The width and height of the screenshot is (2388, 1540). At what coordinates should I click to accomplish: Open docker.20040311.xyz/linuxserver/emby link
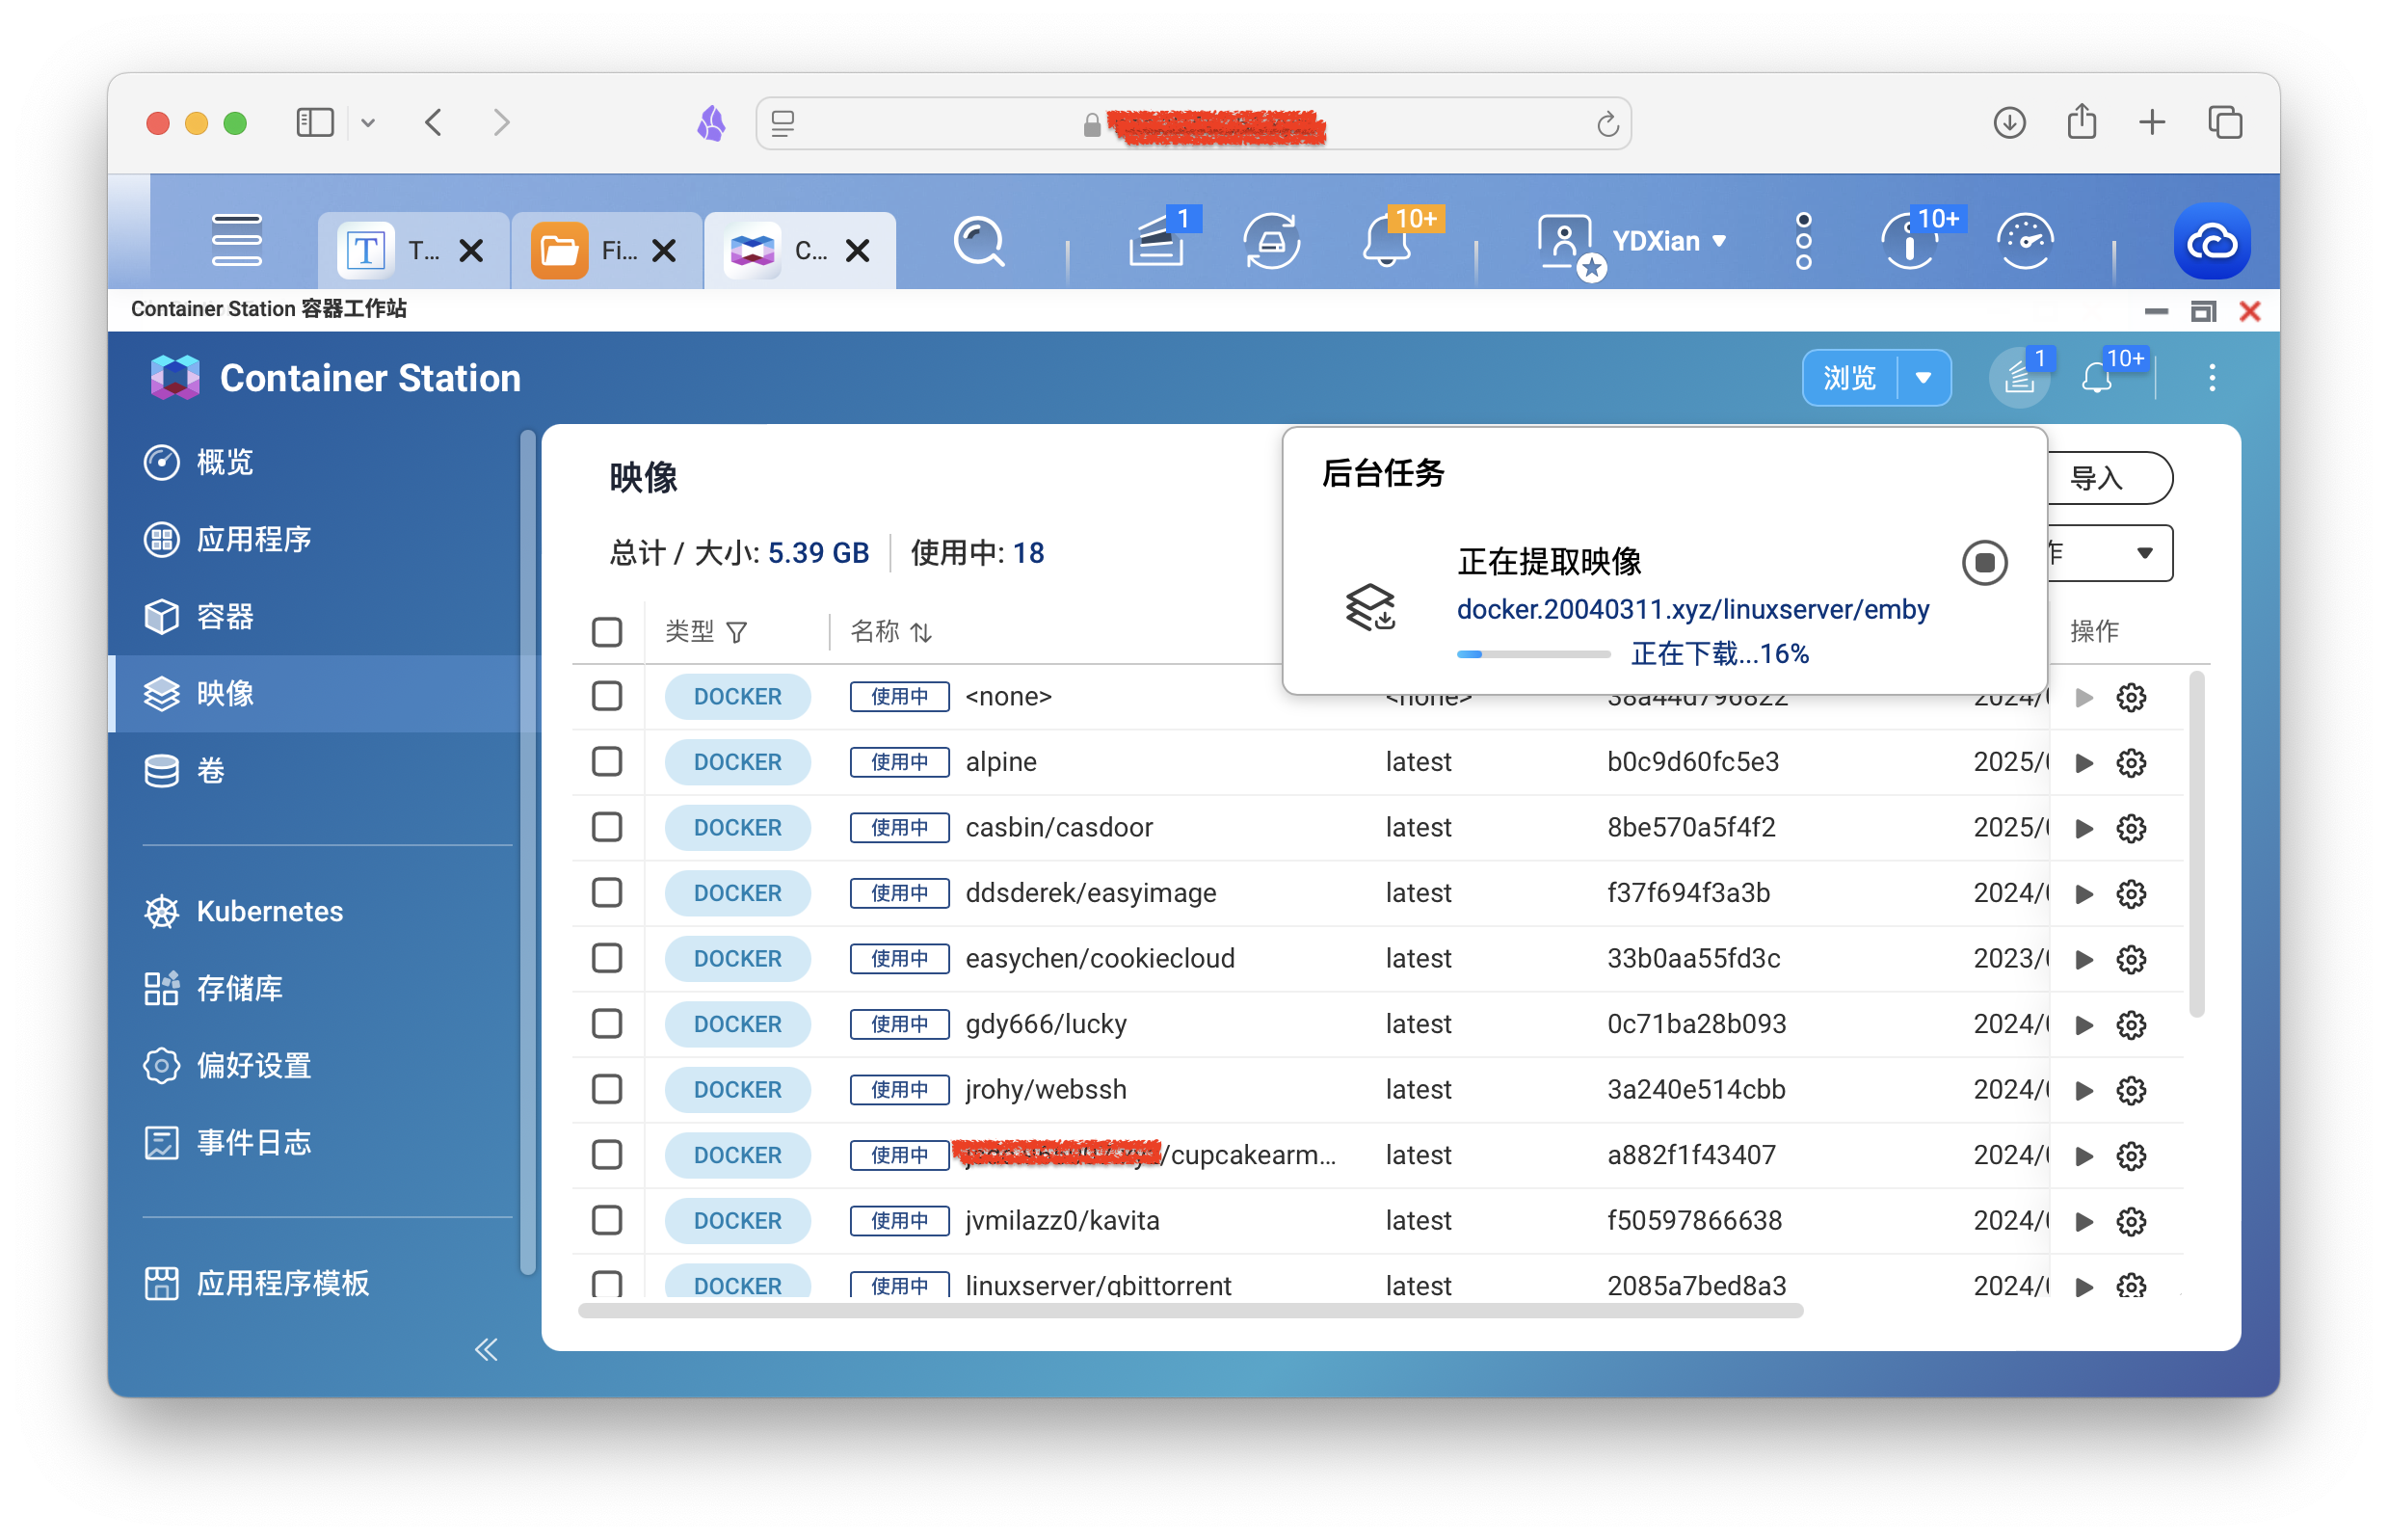(1692, 609)
